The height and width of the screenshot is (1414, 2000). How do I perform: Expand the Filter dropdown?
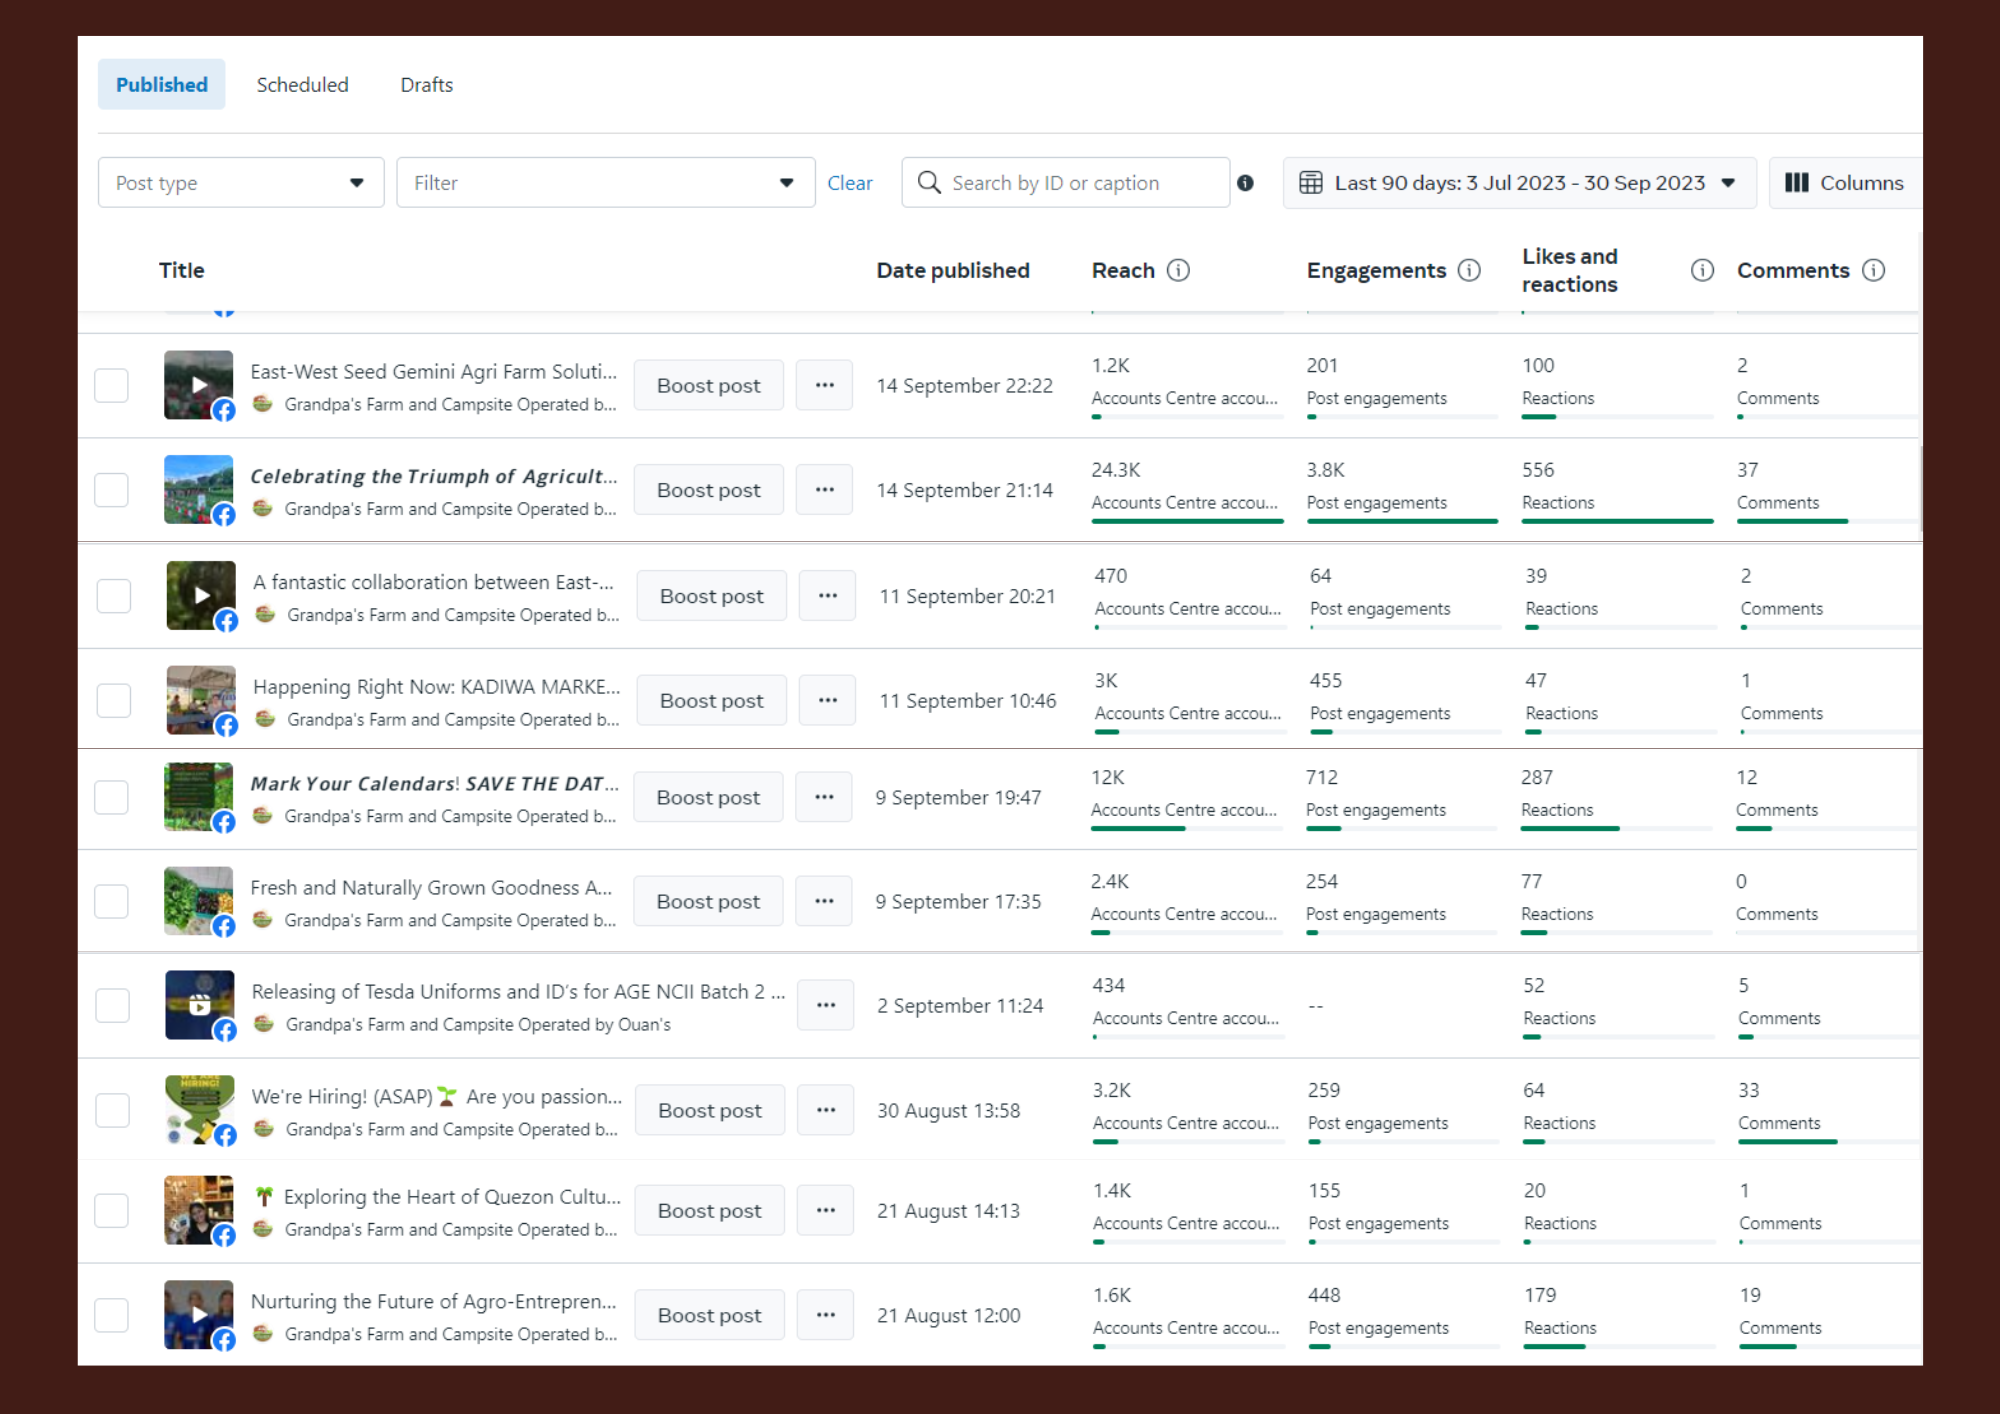605,183
